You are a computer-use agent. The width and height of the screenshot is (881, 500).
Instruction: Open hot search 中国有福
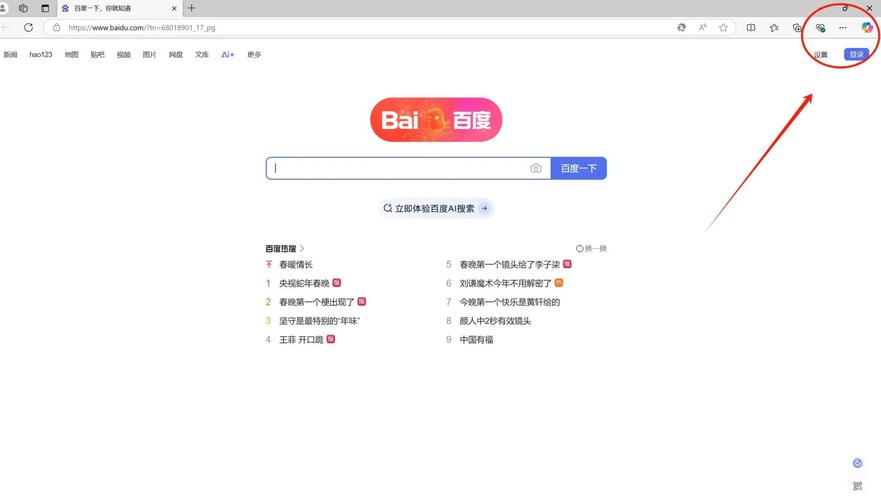coord(476,339)
